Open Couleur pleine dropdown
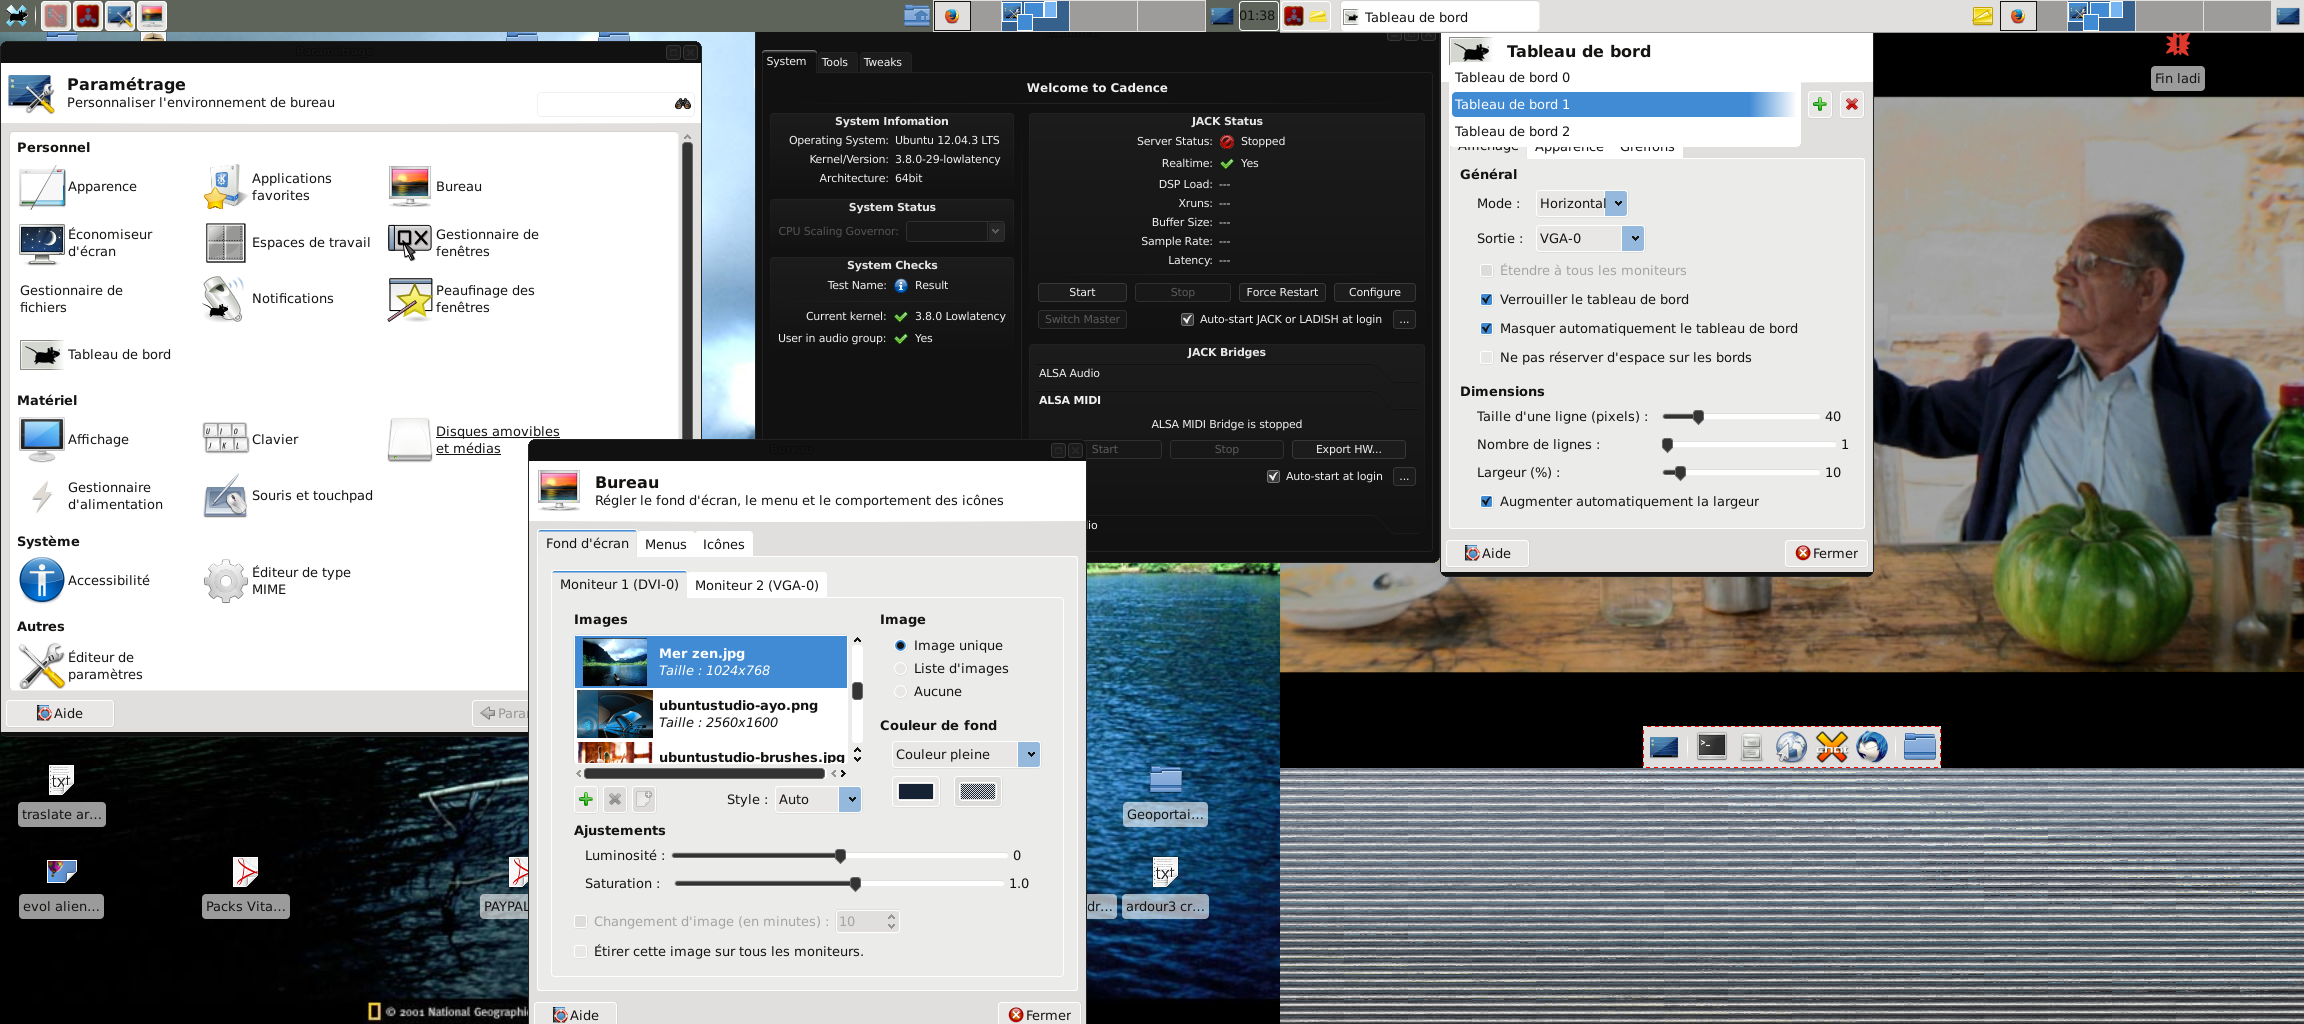The width and height of the screenshot is (2304, 1024). click(x=965, y=754)
